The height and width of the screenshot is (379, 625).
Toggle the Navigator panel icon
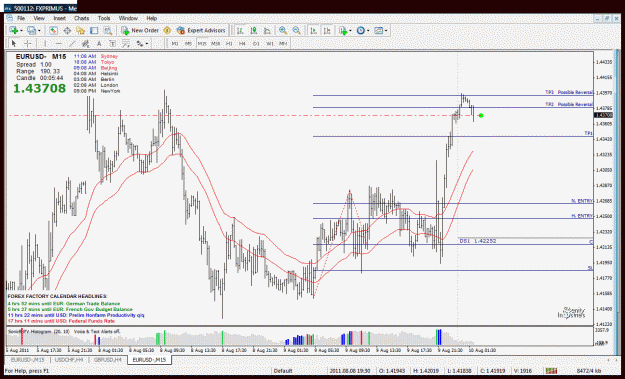[81, 30]
